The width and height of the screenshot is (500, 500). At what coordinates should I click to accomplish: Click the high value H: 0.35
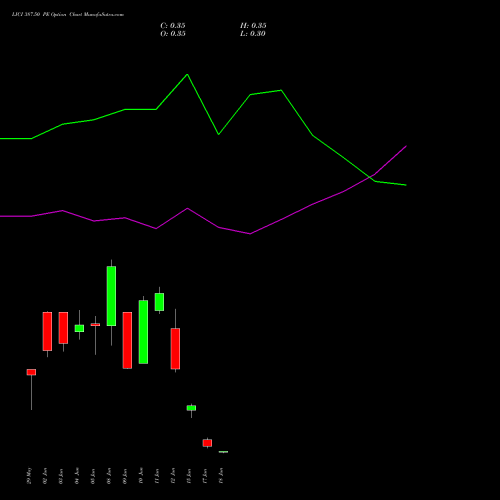point(253,26)
